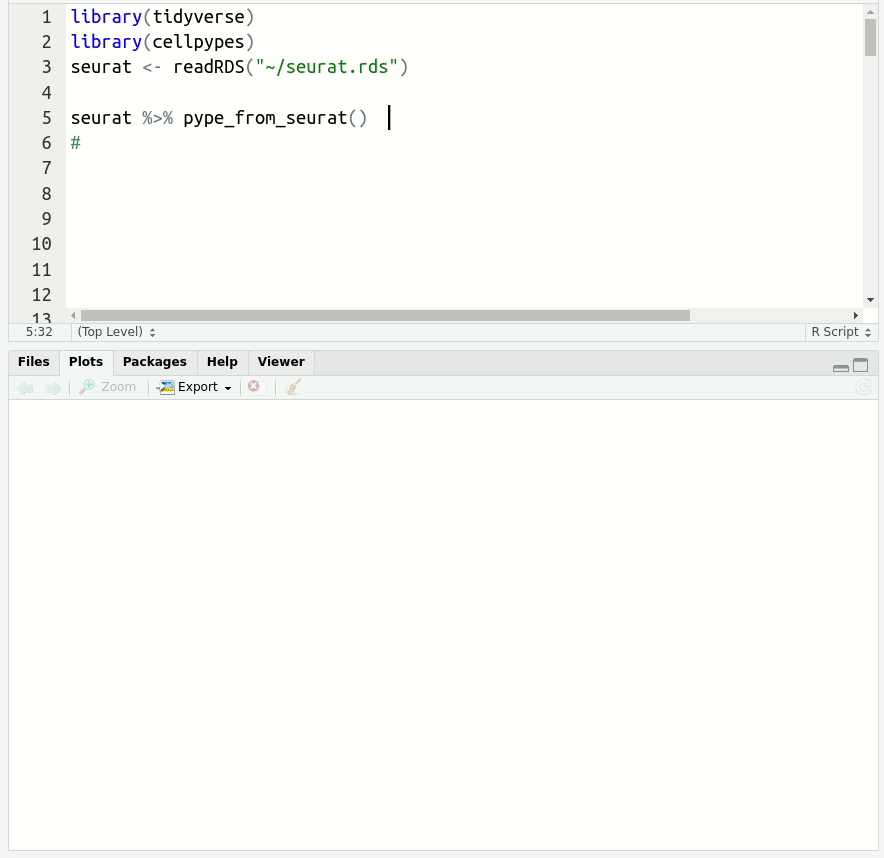Select the Plots tab
The width and height of the screenshot is (884, 858).
[x=86, y=362]
